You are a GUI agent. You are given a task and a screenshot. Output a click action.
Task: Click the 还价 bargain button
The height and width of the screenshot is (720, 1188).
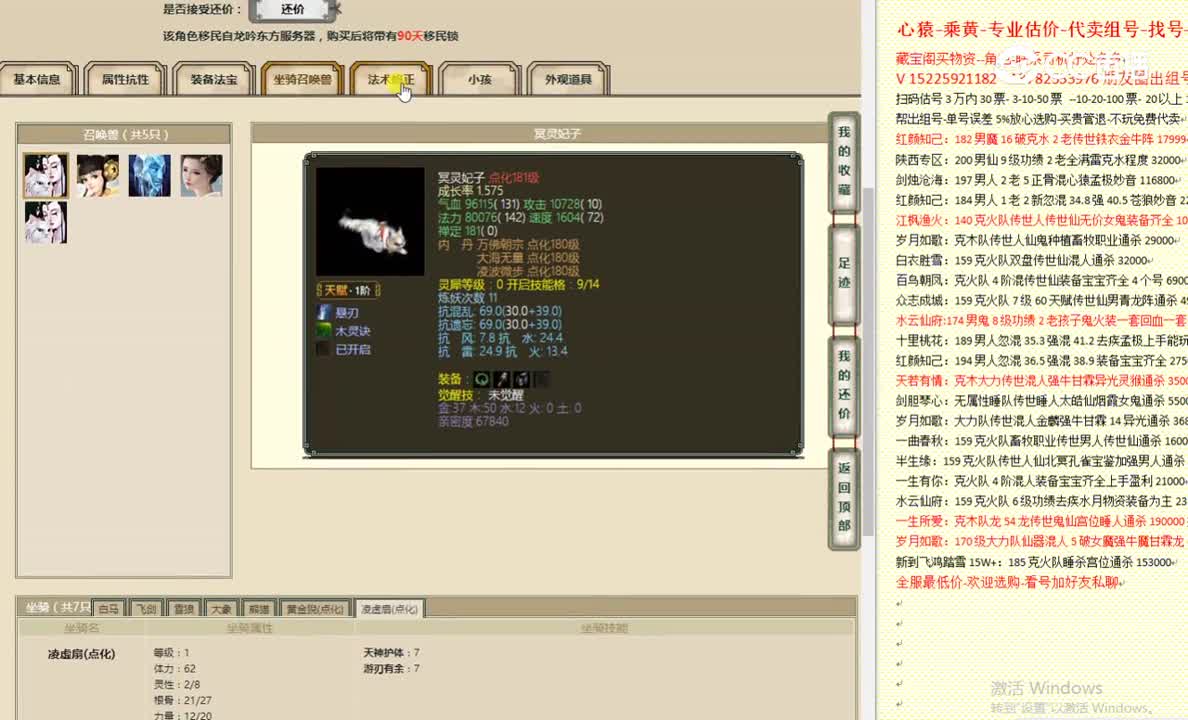pos(292,10)
